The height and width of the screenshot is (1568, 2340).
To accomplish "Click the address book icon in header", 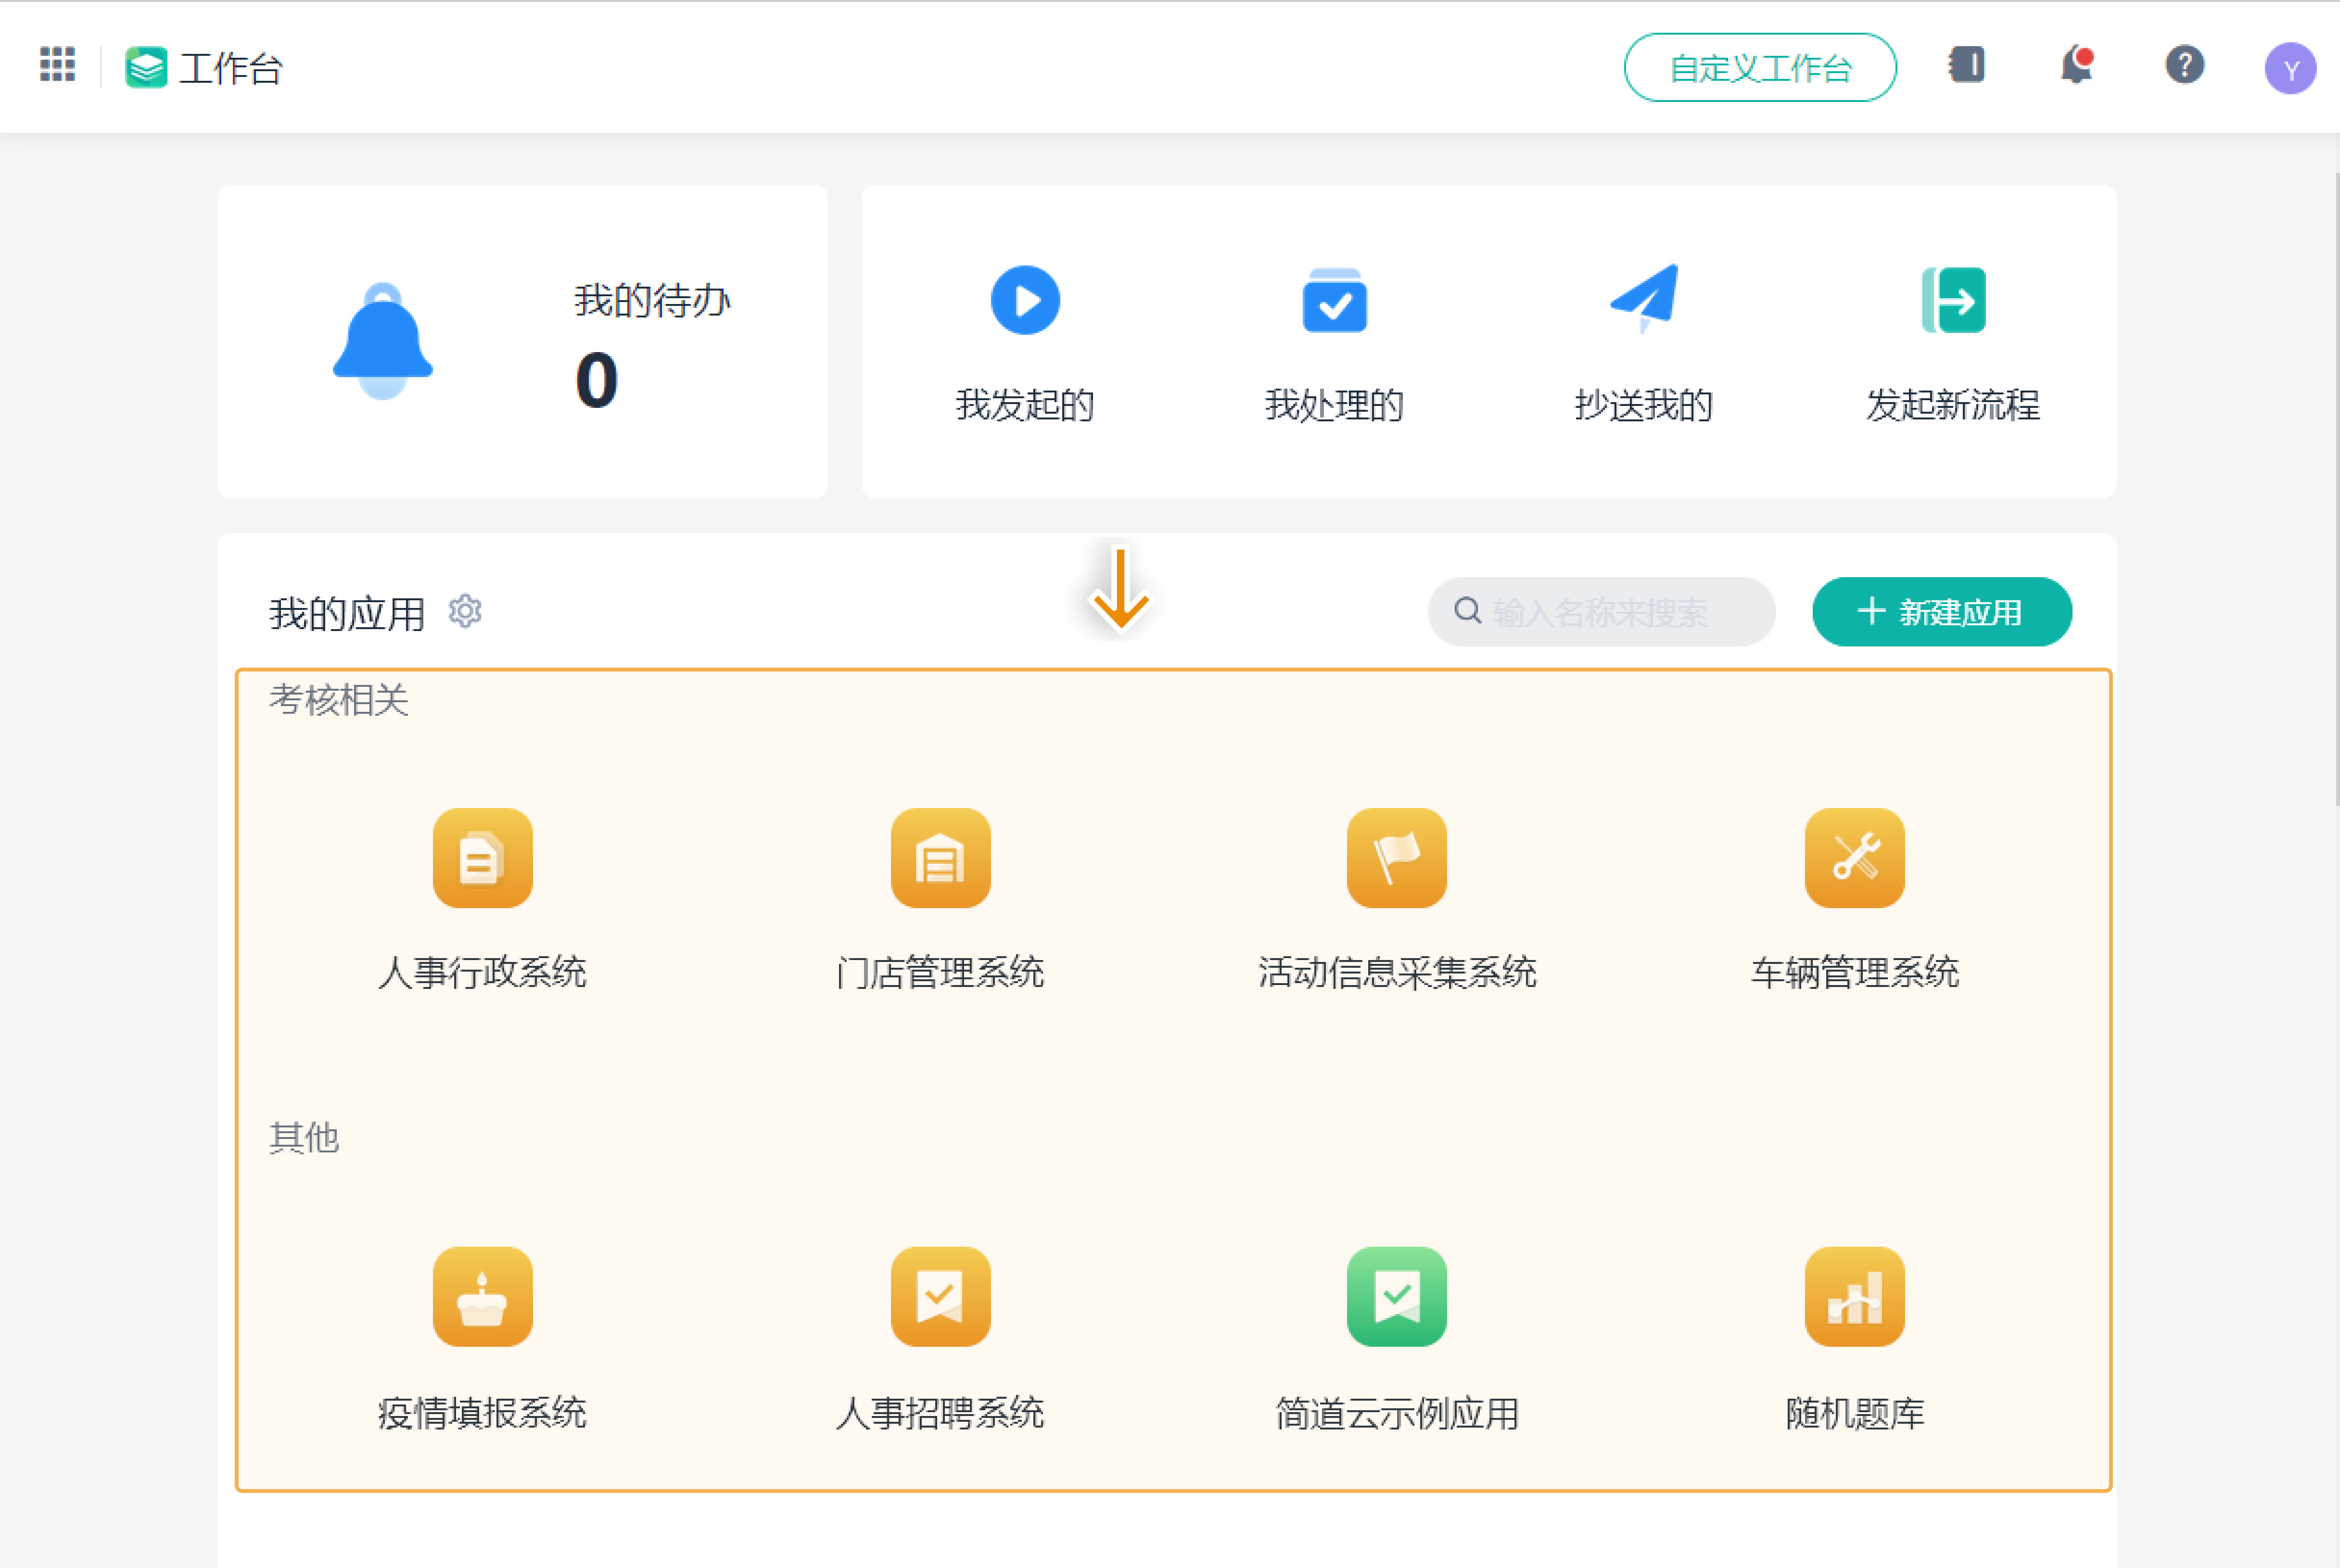I will point(1966,66).
